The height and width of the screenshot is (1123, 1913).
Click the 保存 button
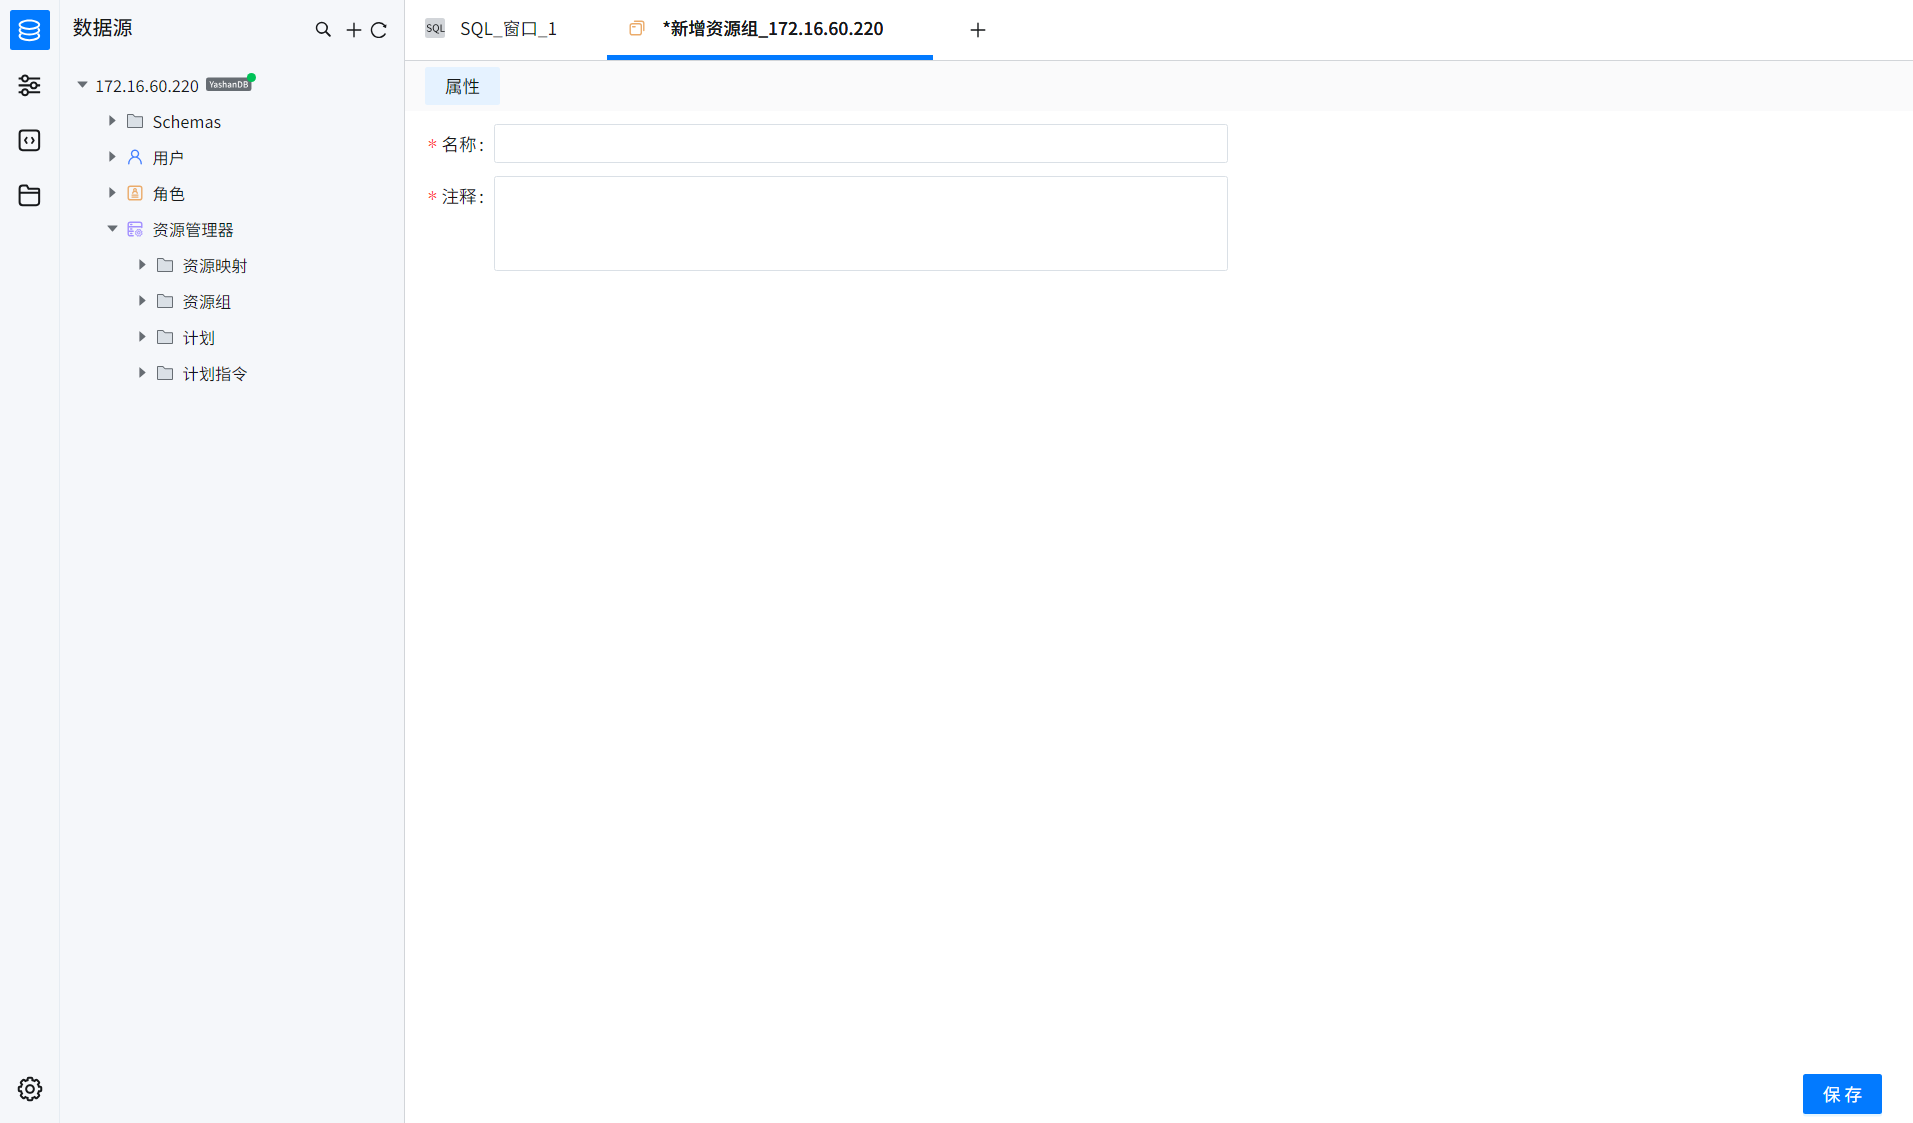click(1842, 1094)
